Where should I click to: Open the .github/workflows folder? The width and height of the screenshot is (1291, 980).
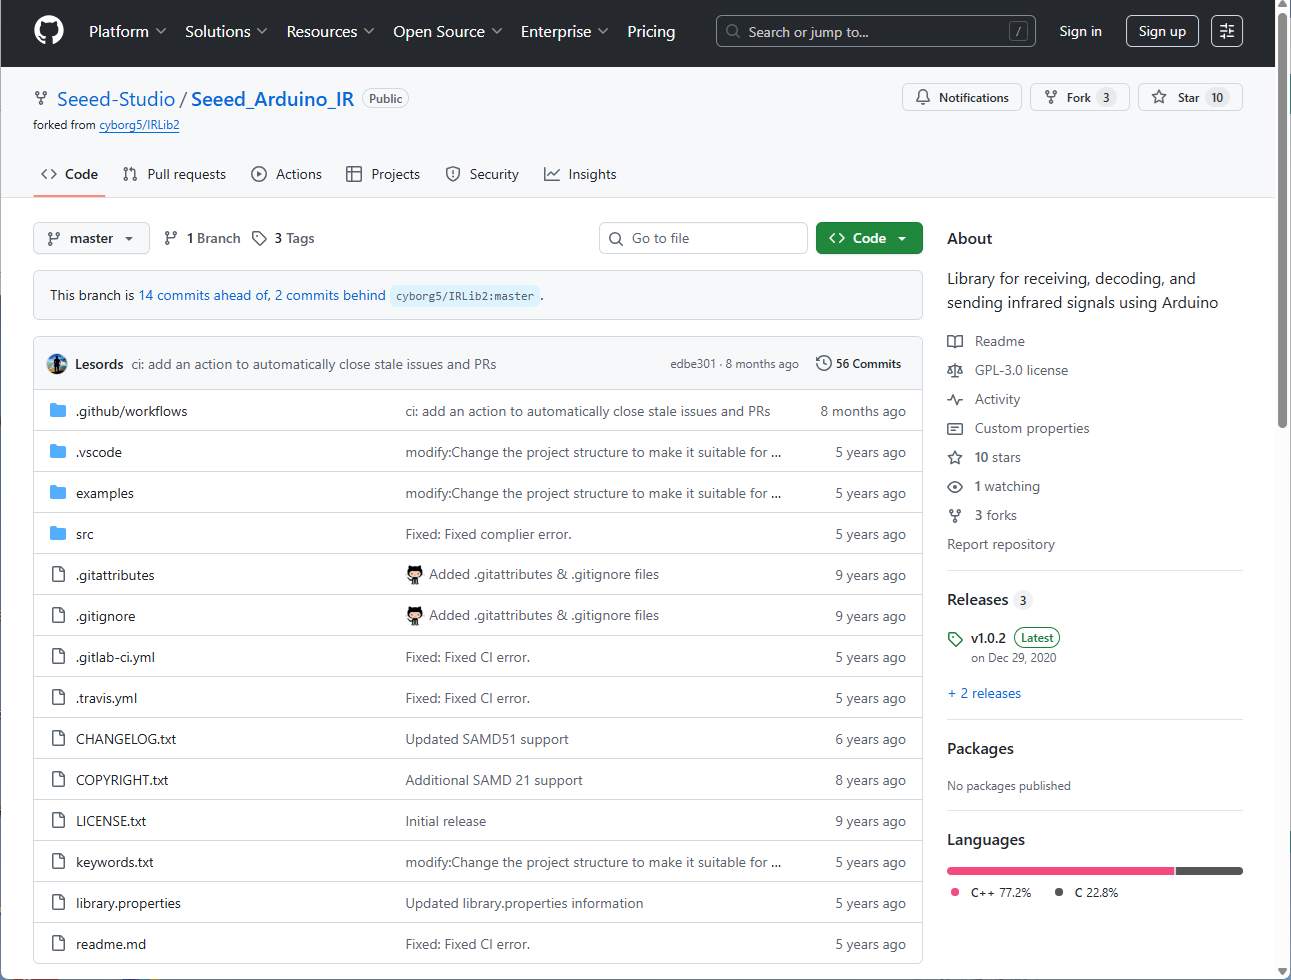coord(131,411)
